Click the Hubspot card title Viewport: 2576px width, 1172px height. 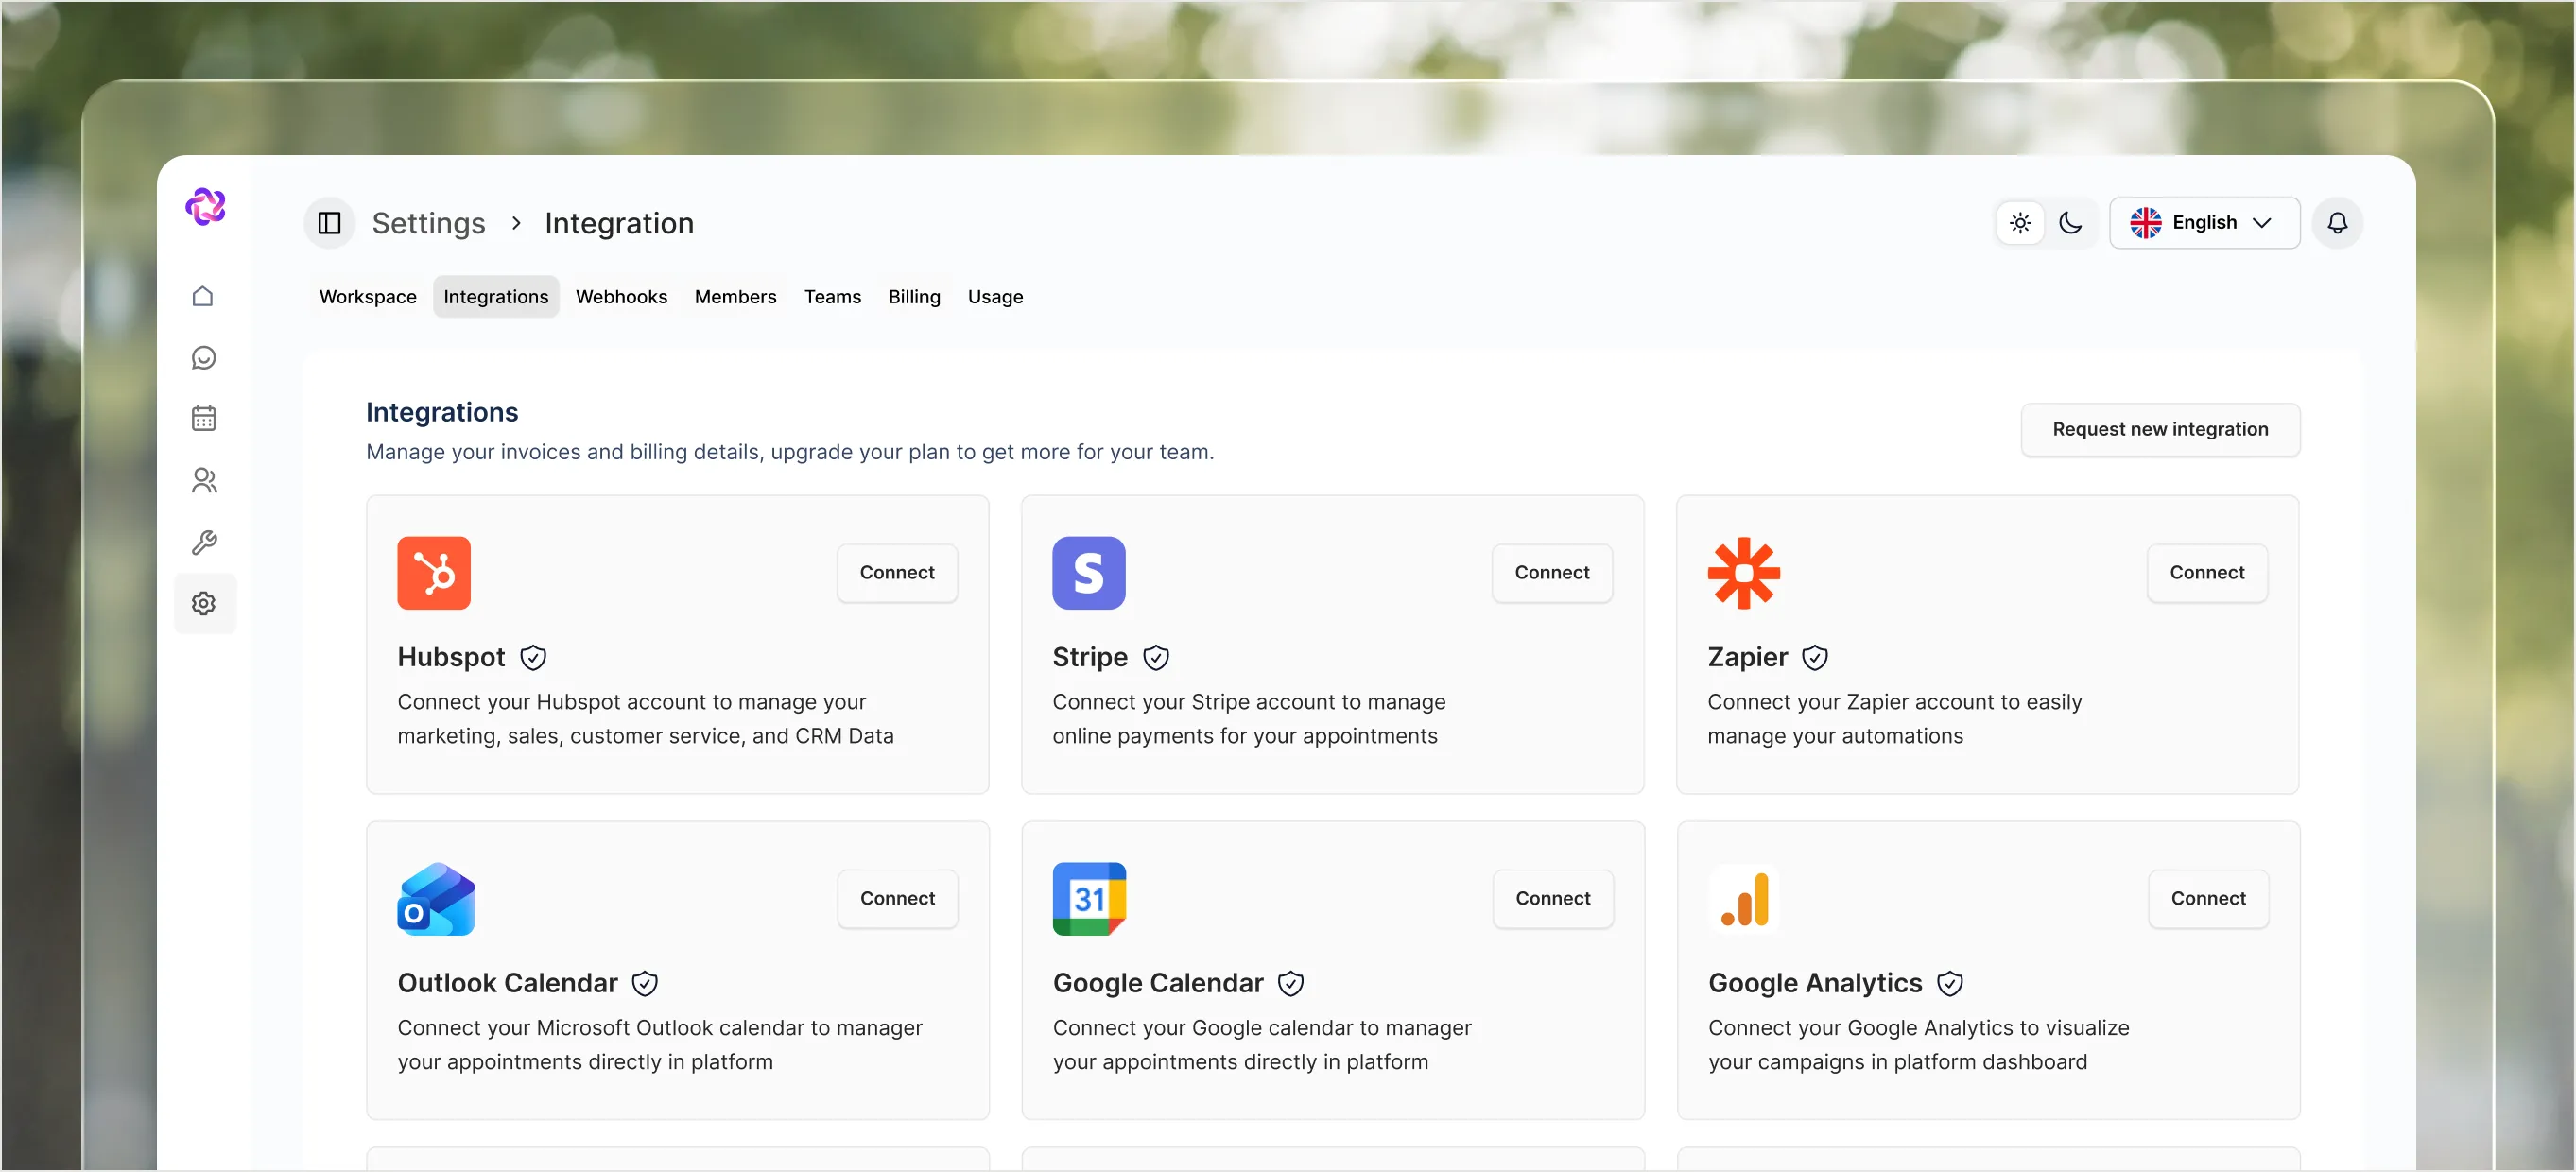(451, 657)
